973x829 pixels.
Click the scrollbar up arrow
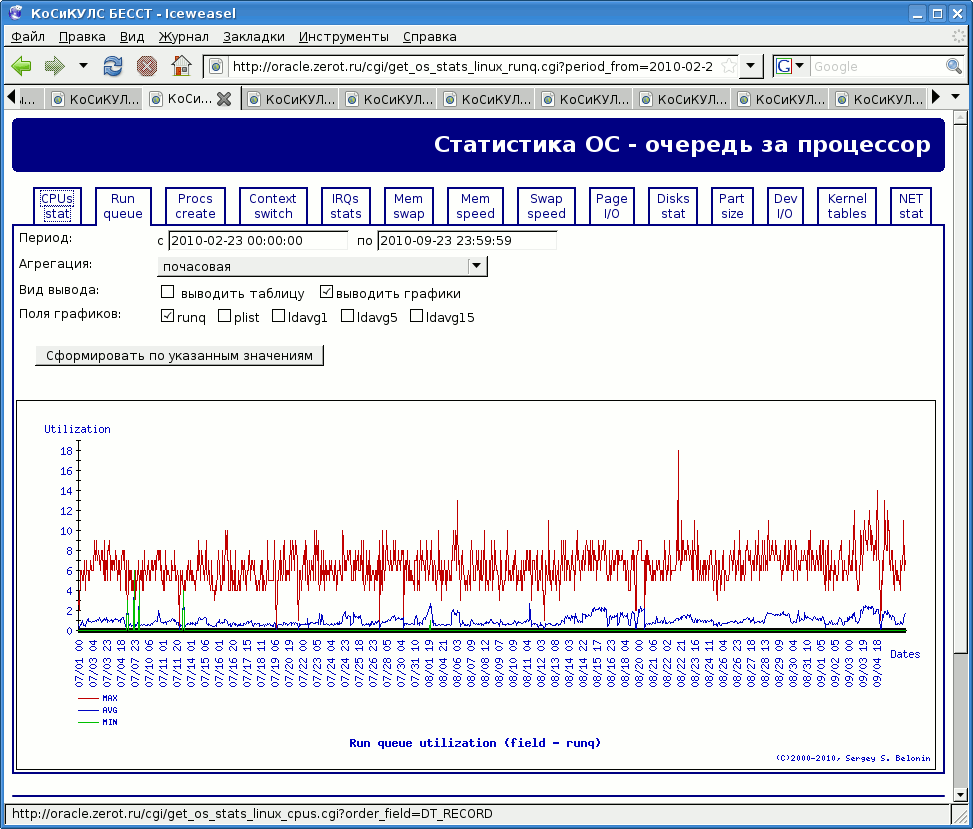click(x=960, y=116)
